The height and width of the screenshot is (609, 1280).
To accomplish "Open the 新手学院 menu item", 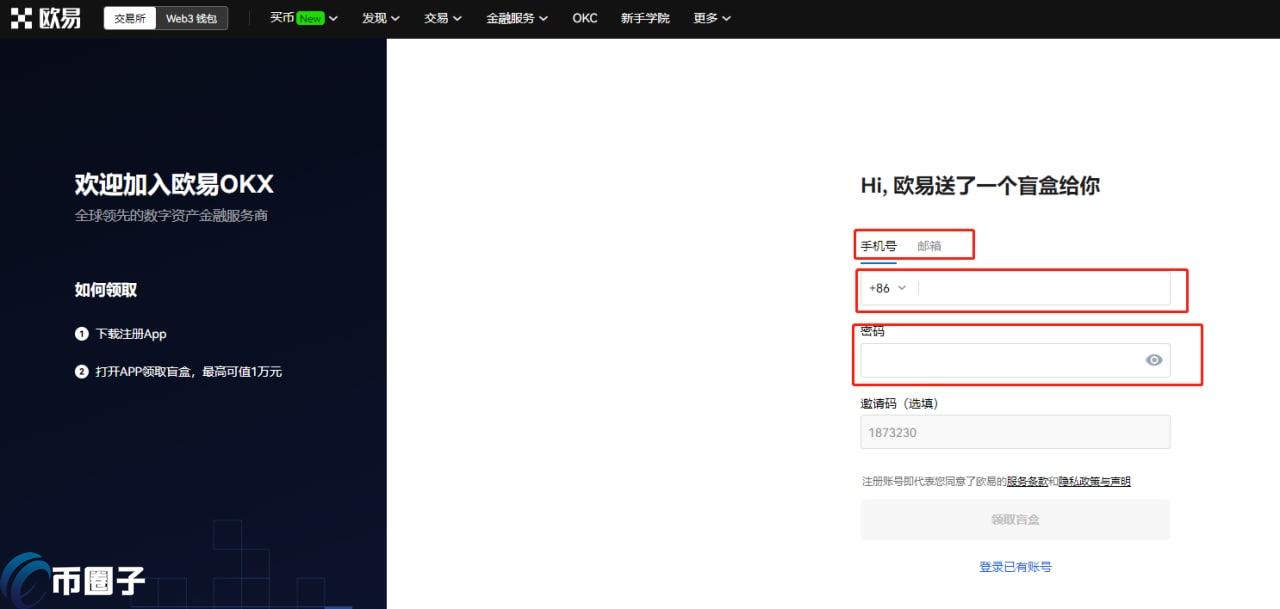I will (x=645, y=17).
